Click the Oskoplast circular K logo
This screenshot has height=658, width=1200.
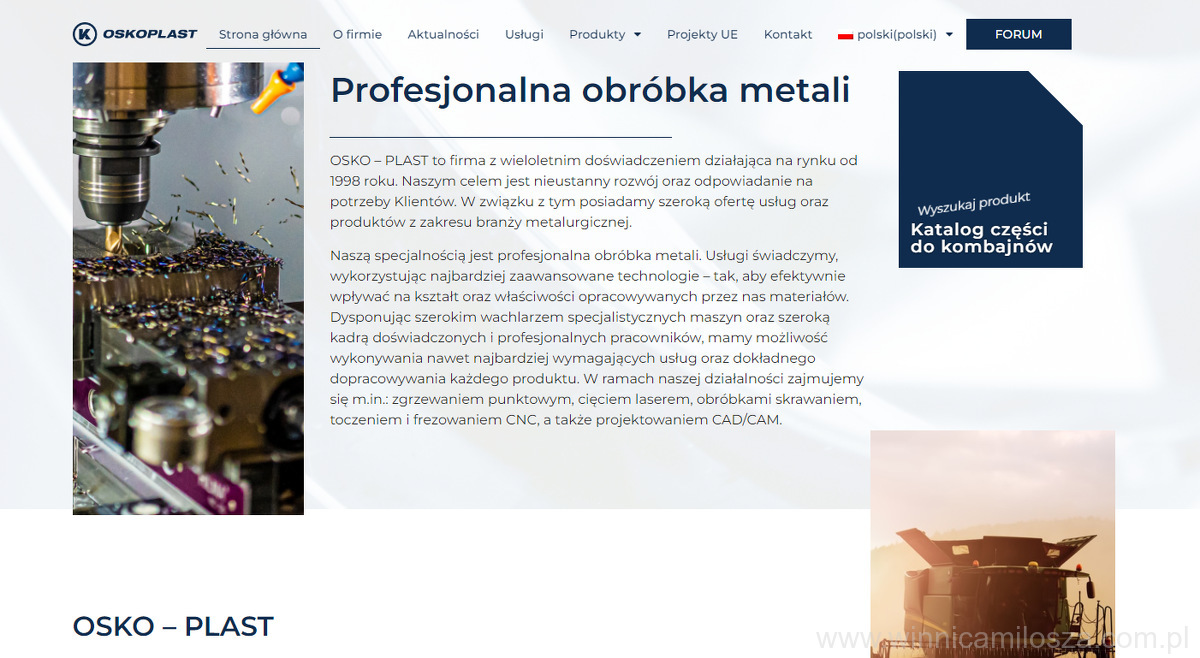(x=85, y=34)
